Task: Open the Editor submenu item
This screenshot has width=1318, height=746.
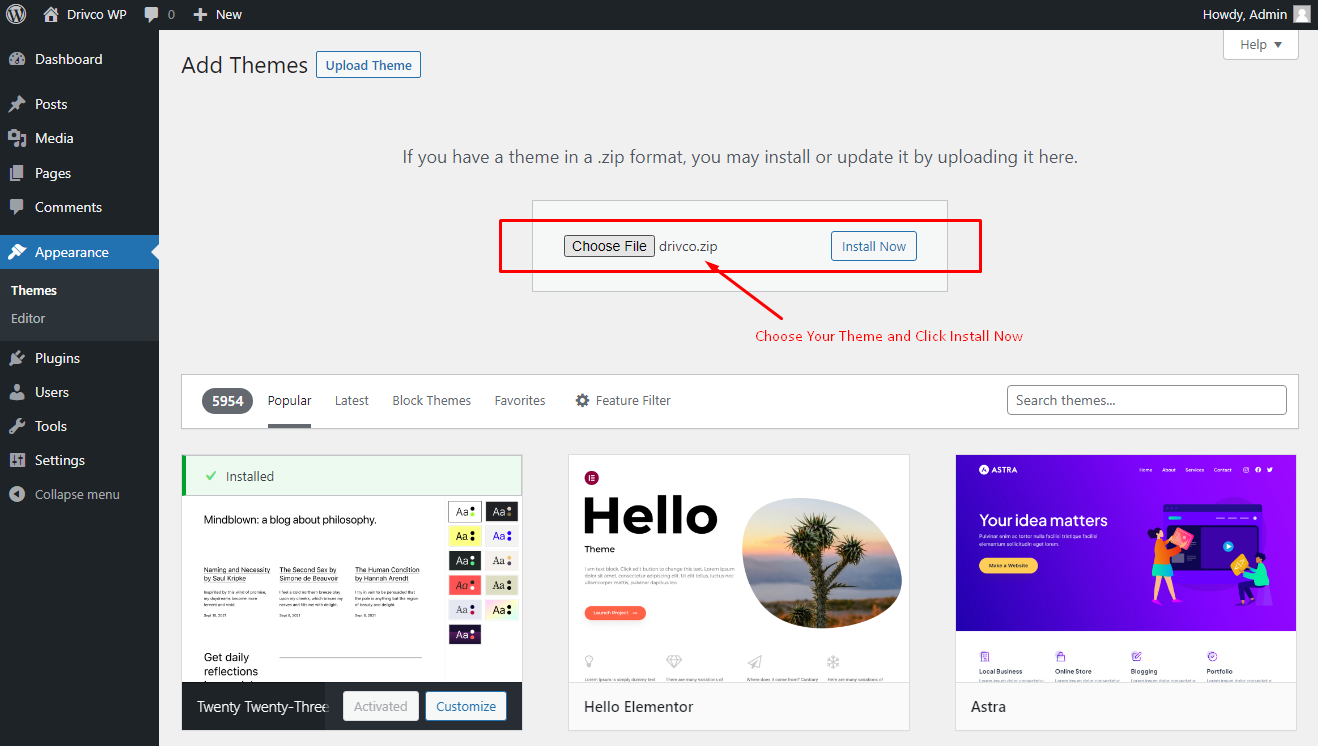Action: [28, 318]
